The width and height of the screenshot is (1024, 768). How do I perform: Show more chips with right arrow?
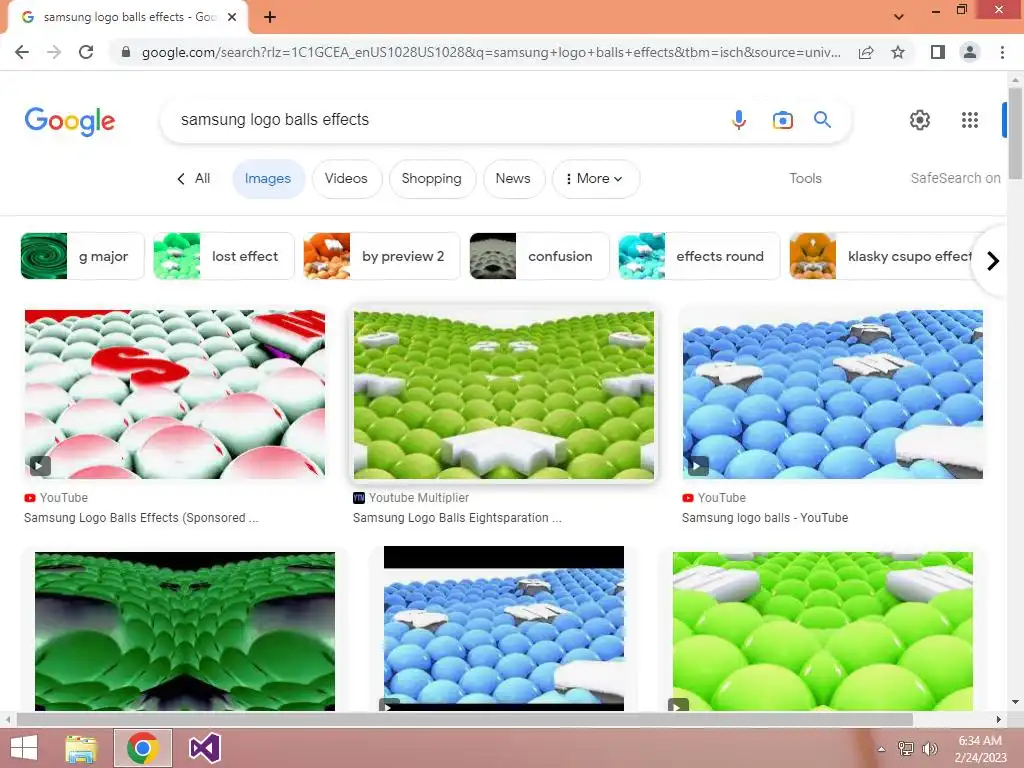point(993,261)
